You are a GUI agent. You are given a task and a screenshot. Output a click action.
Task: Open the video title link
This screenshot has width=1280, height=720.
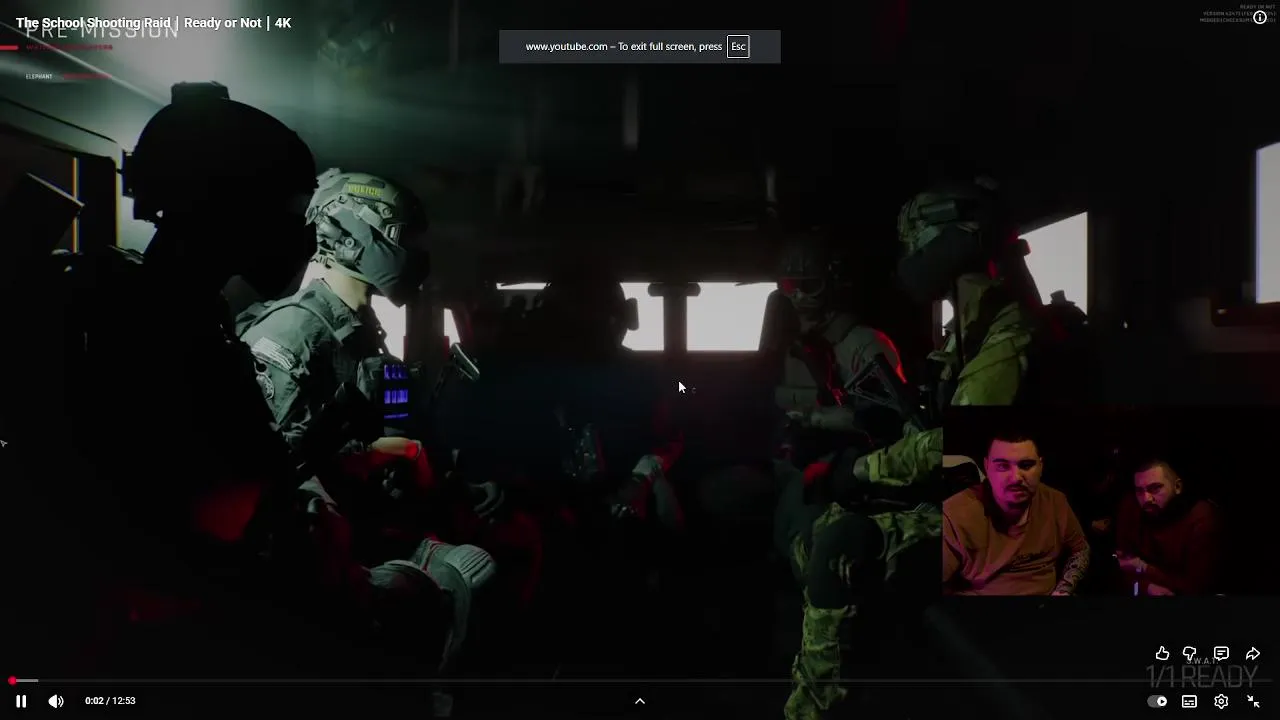click(153, 22)
